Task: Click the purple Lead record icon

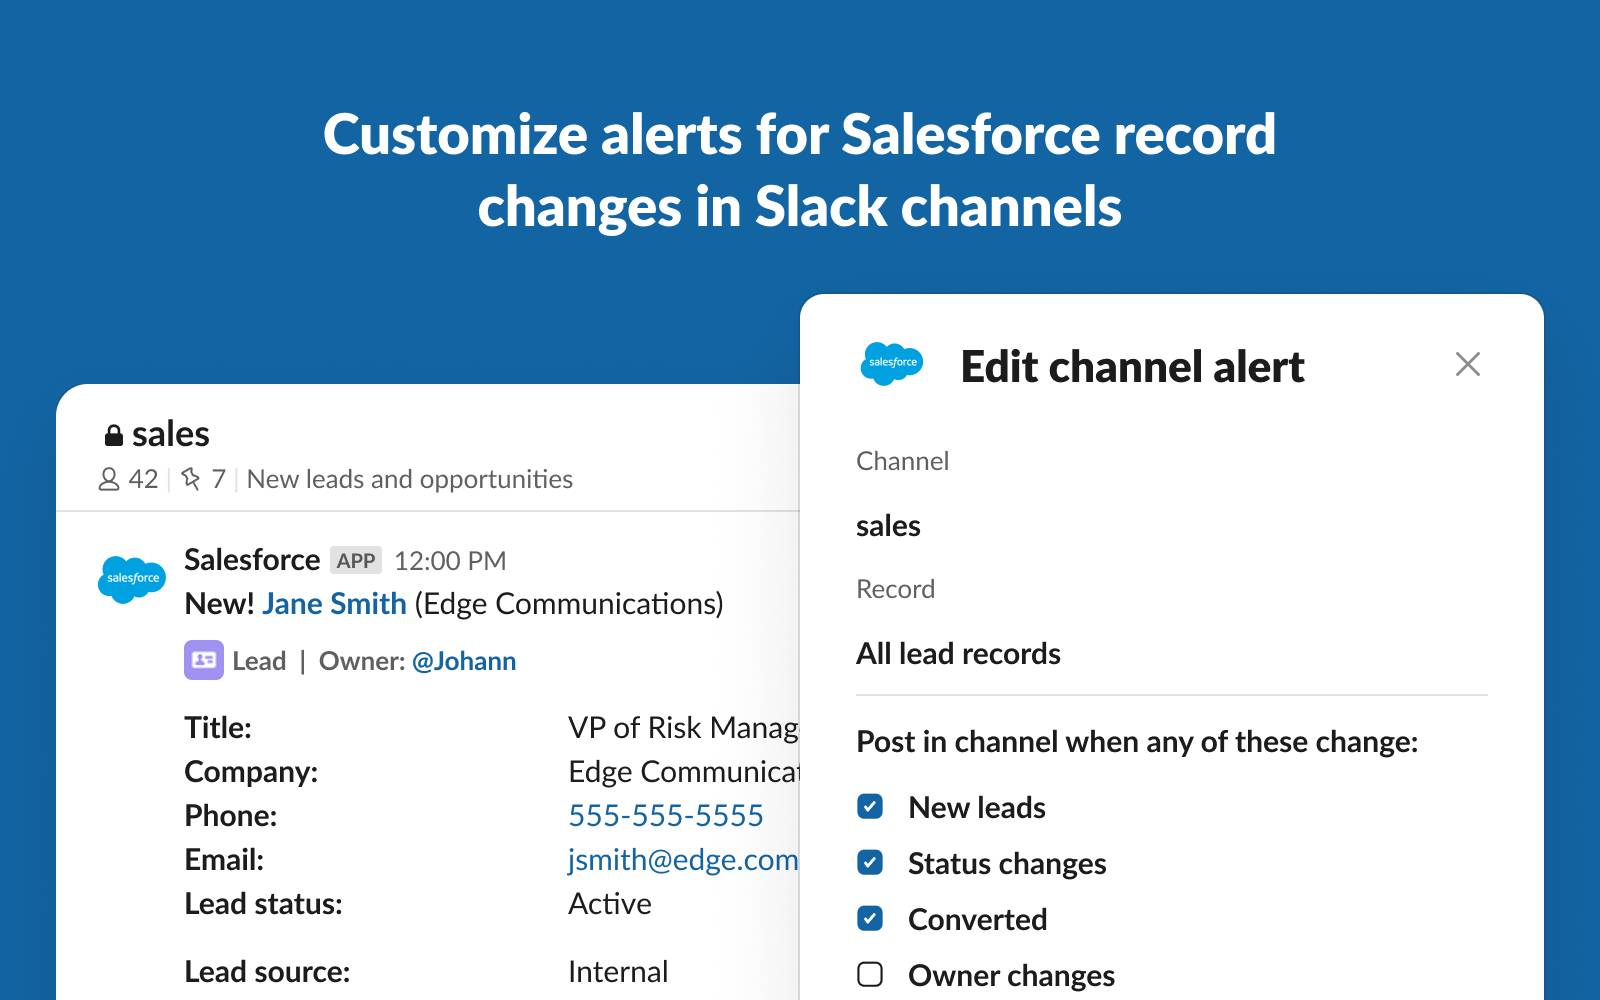Action: point(204,660)
